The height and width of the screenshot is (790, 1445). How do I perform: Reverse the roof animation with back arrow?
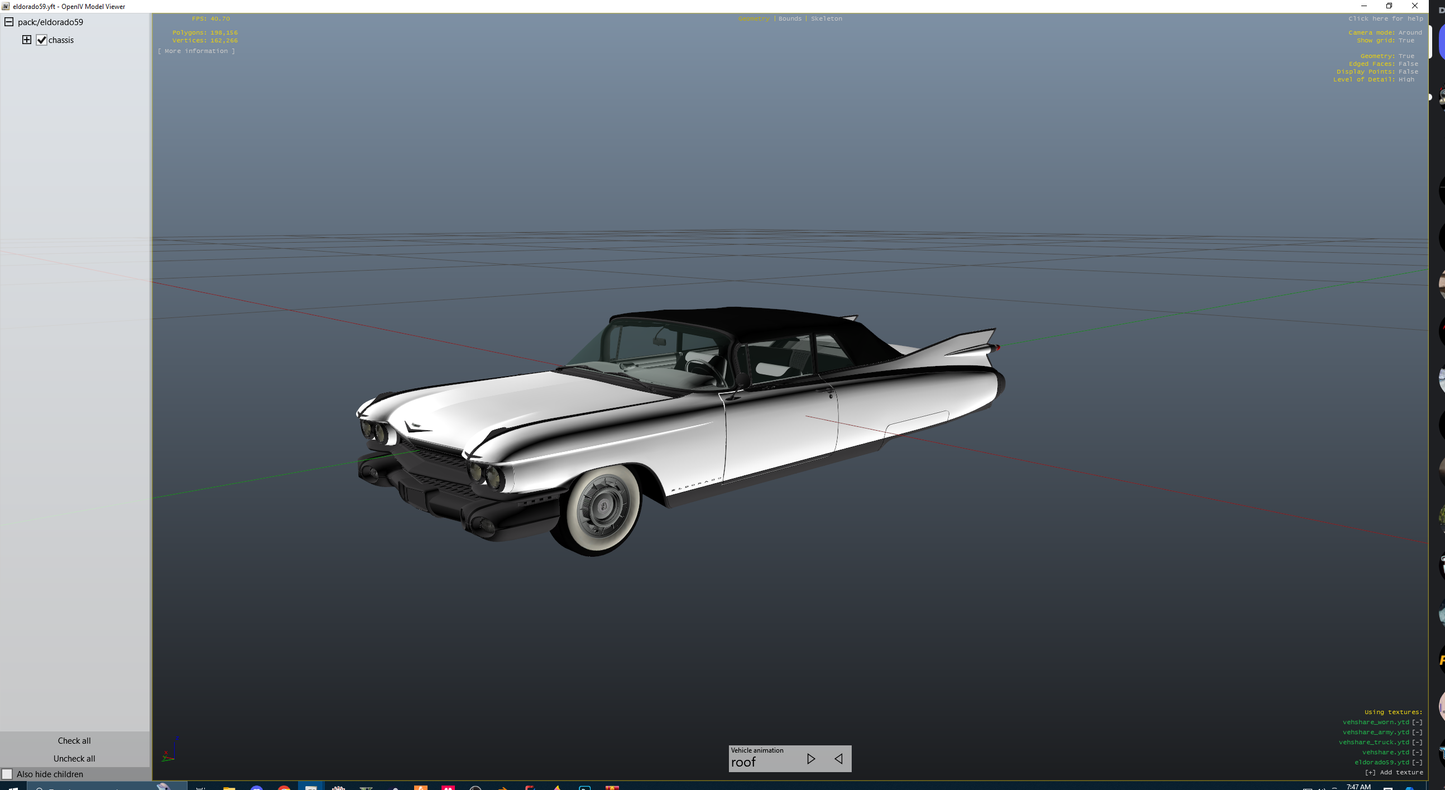[838, 758]
